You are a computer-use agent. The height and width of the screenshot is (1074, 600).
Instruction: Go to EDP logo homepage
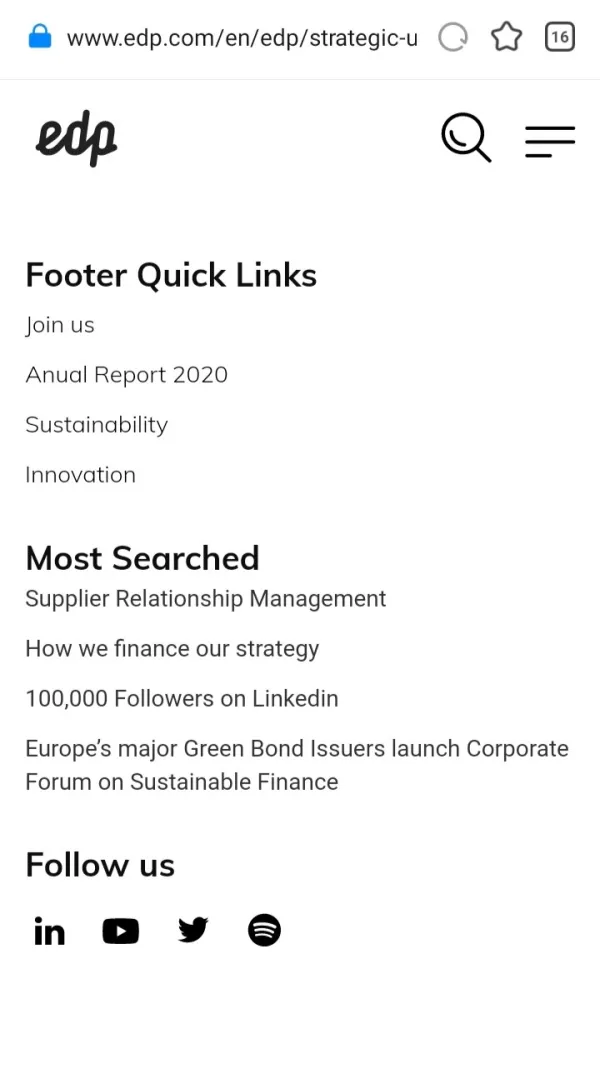[x=77, y=138]
